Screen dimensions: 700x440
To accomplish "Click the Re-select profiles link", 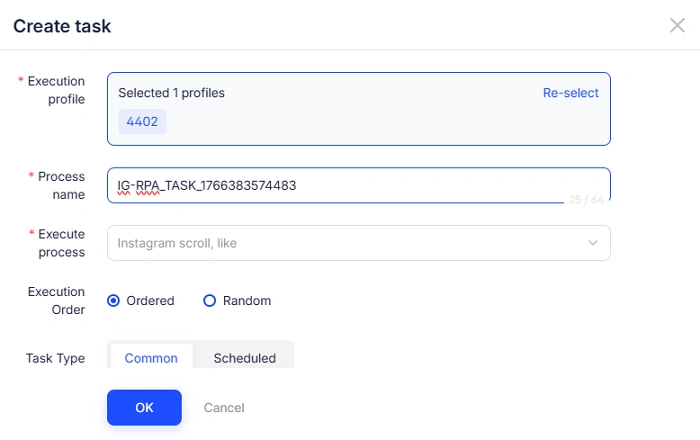I will 570,93.
